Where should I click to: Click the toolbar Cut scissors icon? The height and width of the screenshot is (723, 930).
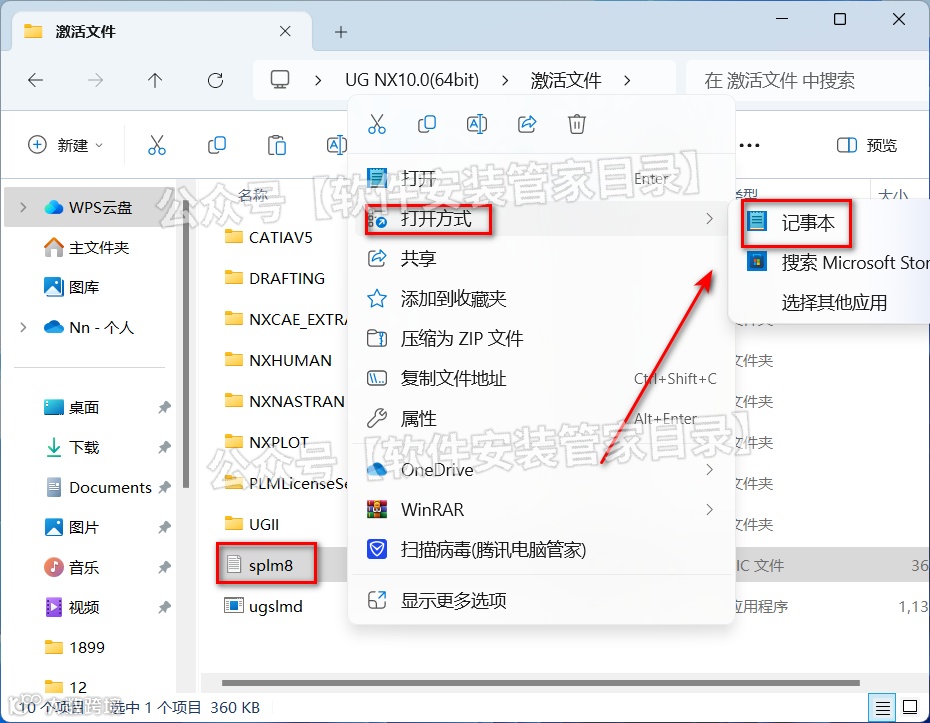click(157, 145)
